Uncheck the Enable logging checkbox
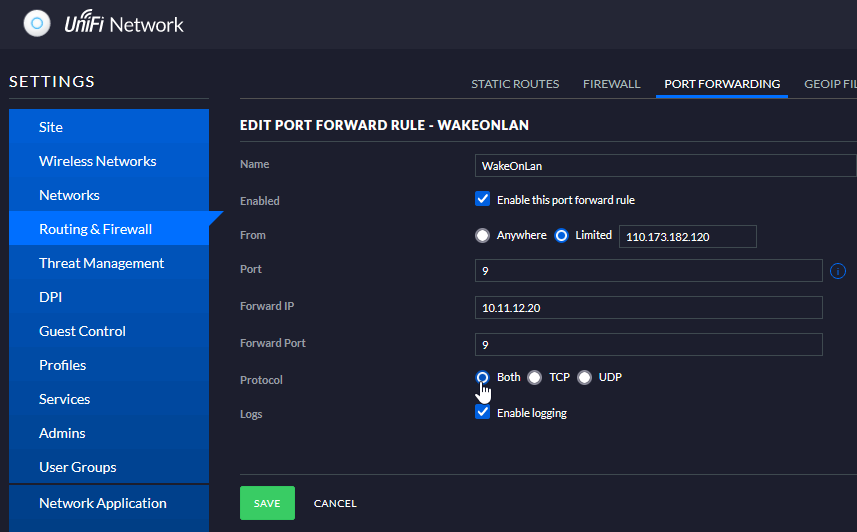The width and height of the screenshot is (857, 532). click(x=482, y=412)
